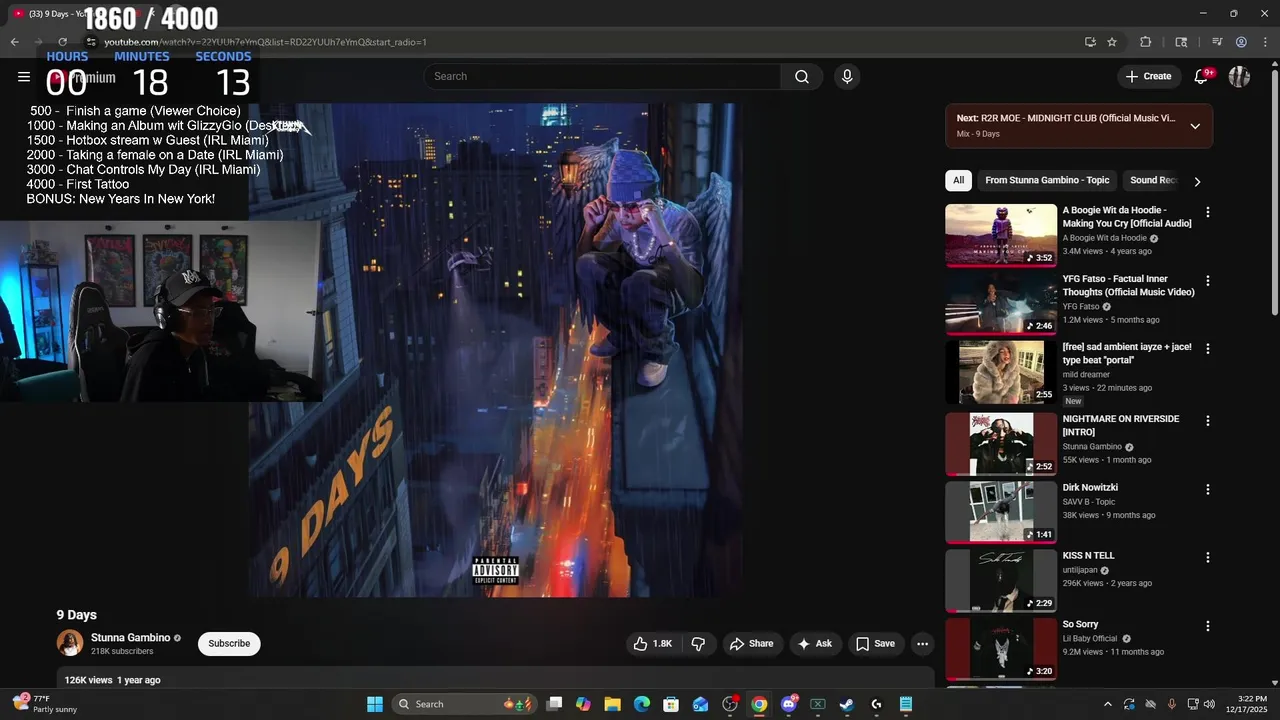Open Chrome three-dot menu
The image size is (1280, 720).
(x=1264, y=42)
